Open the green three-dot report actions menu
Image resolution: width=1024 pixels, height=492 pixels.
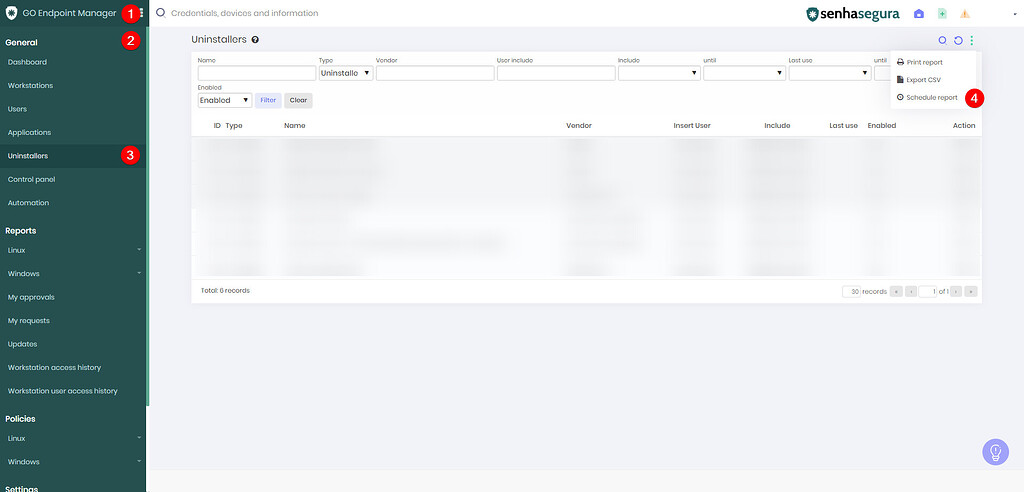click(972, 40)
